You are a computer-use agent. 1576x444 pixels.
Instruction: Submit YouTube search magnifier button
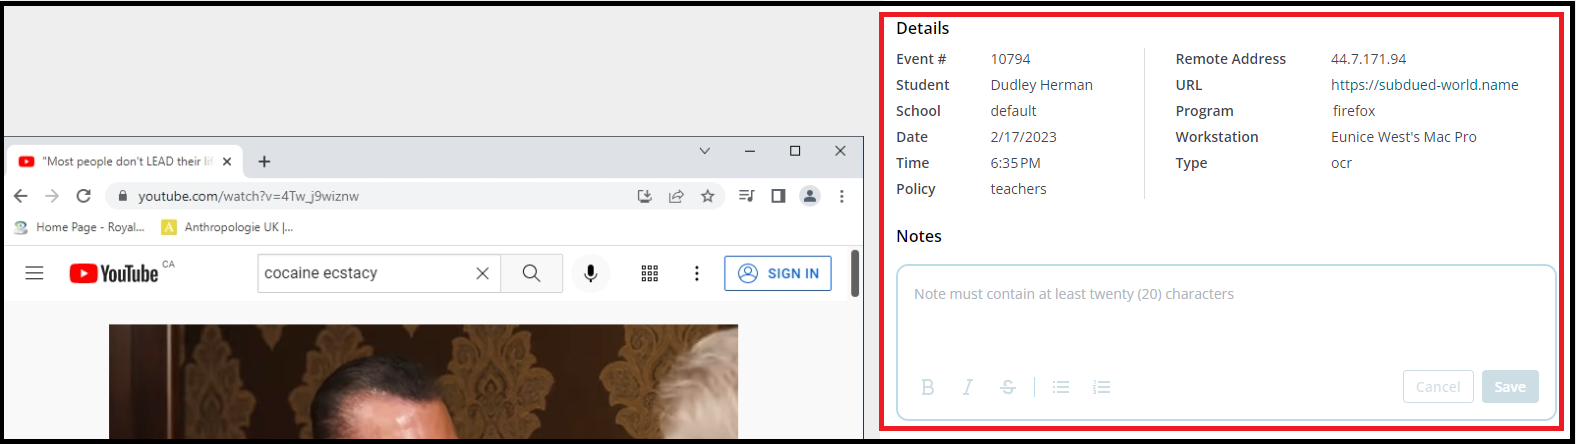coord(531,273)
